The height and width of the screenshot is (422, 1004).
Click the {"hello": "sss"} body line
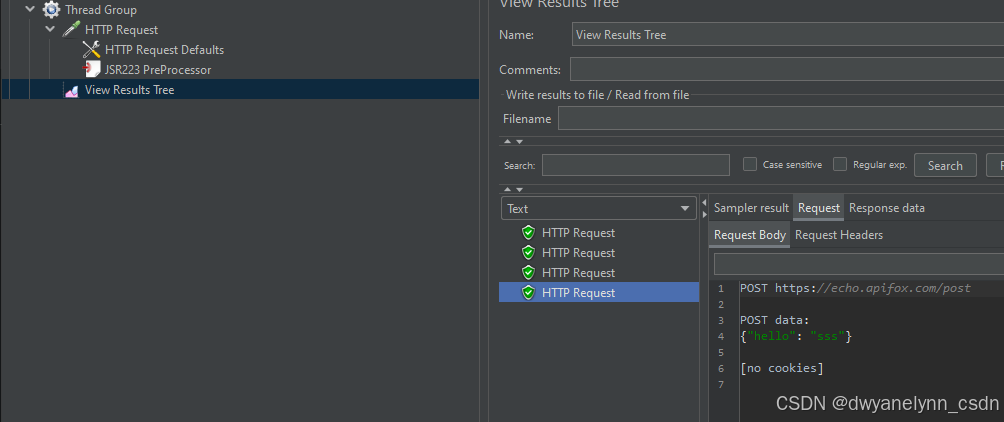[x=796, y=336]
